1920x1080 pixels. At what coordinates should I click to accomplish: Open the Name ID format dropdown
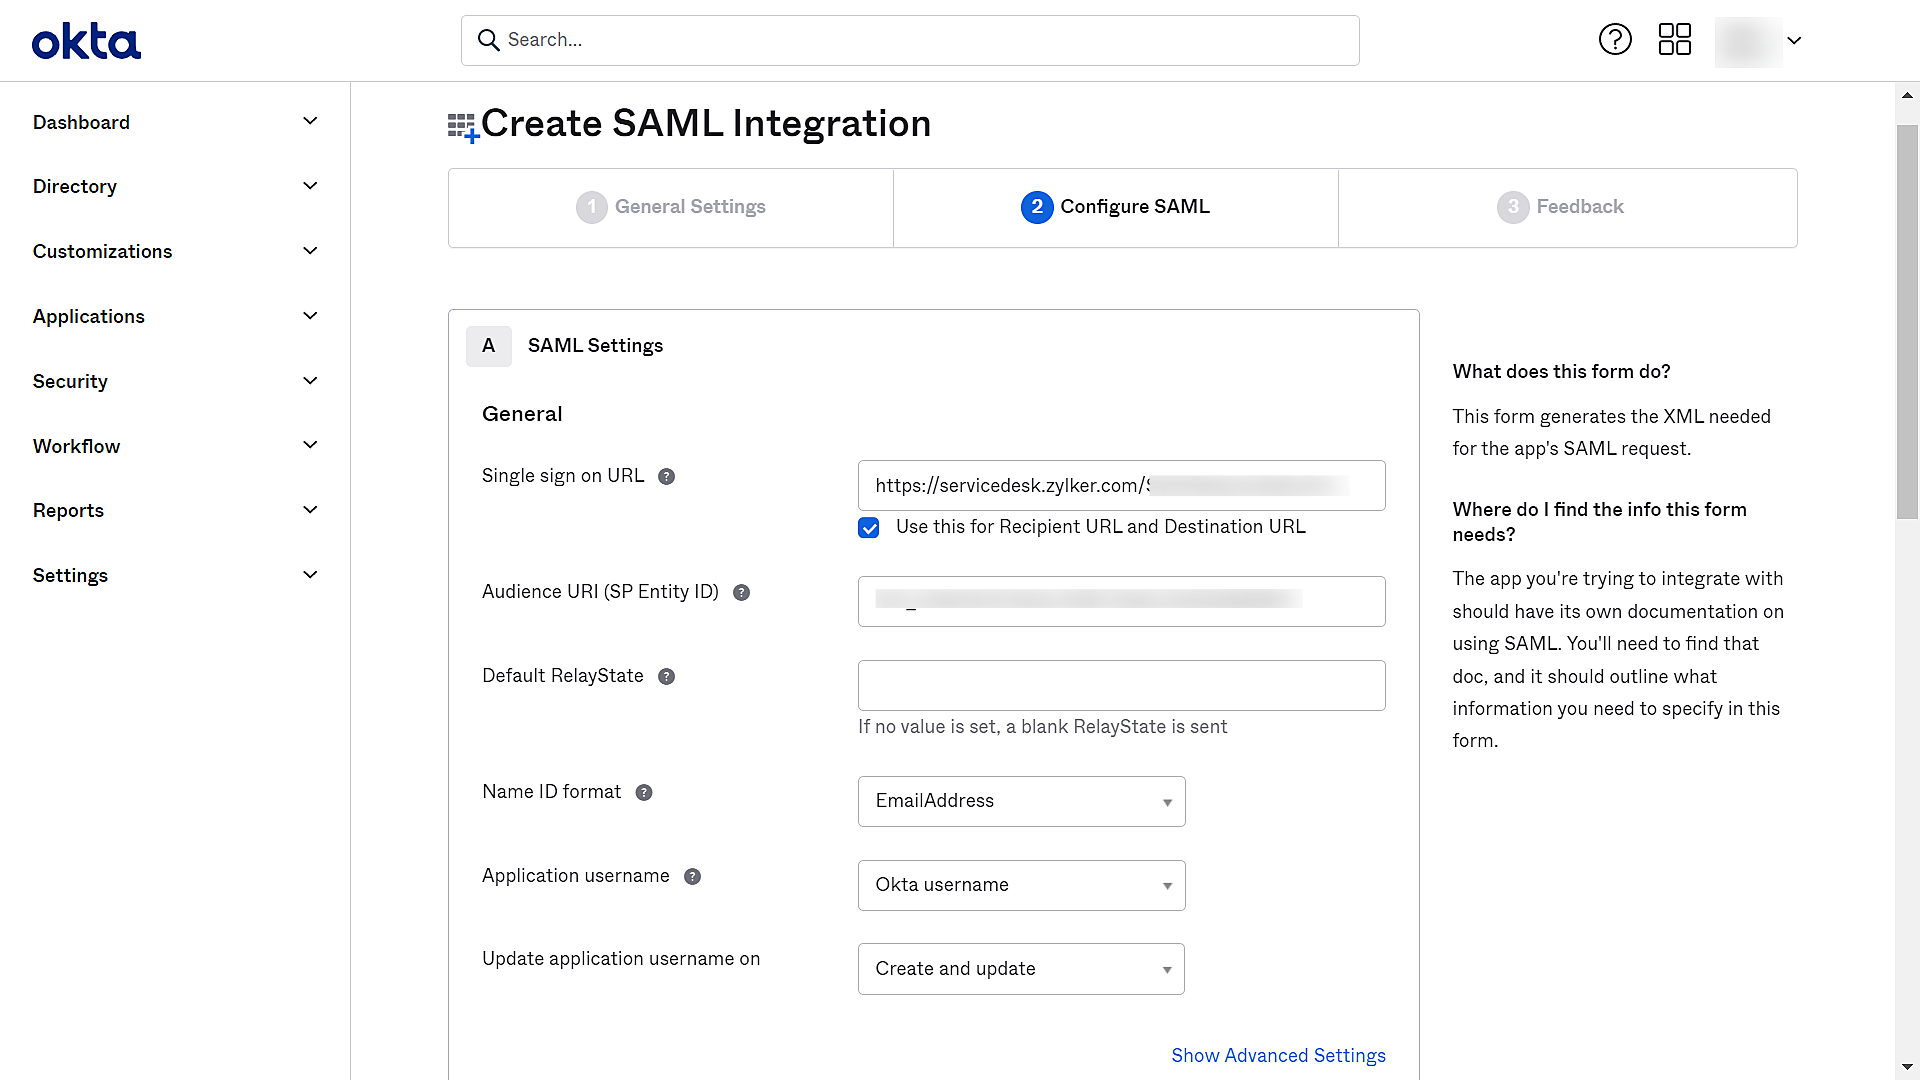pos(1021,801)
